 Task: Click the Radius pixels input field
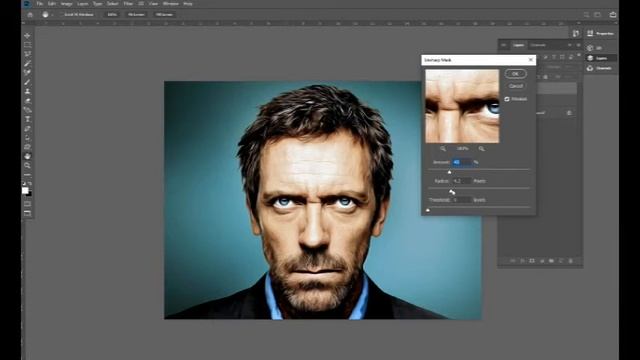462,181
